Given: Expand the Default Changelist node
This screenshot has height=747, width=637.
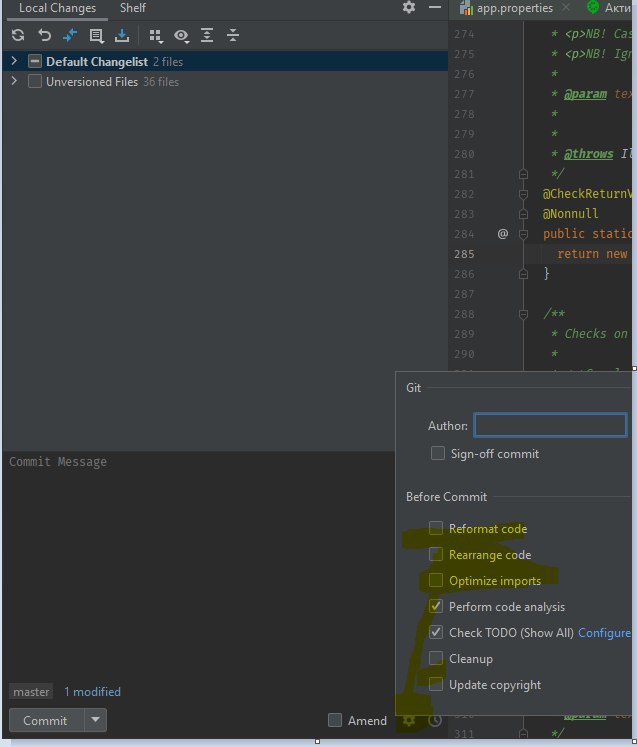Looking at the screenshot, I should pyautogui.click(x=14, y=61).
